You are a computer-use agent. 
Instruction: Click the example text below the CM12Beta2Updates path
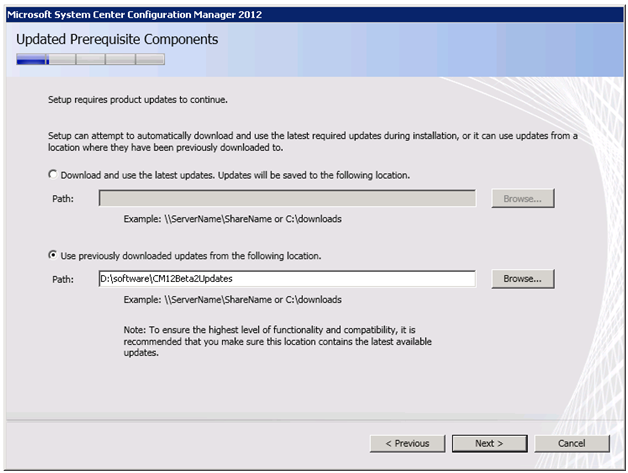(233, 300)
